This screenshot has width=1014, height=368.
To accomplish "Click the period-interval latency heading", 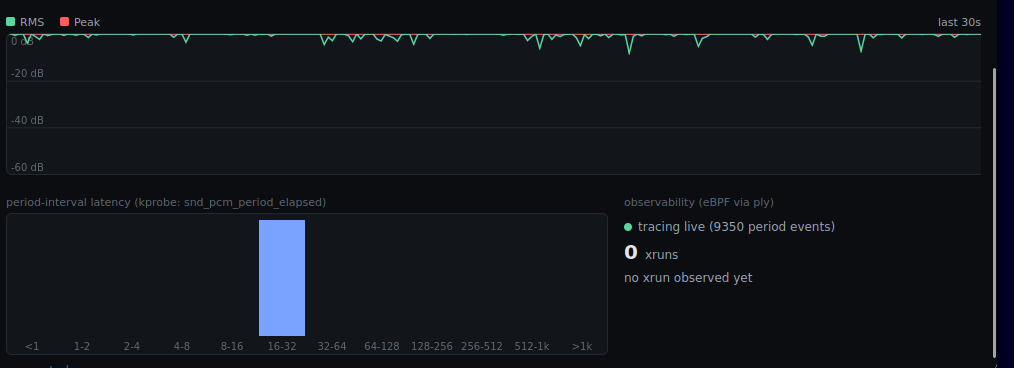I will pos(166,202).
